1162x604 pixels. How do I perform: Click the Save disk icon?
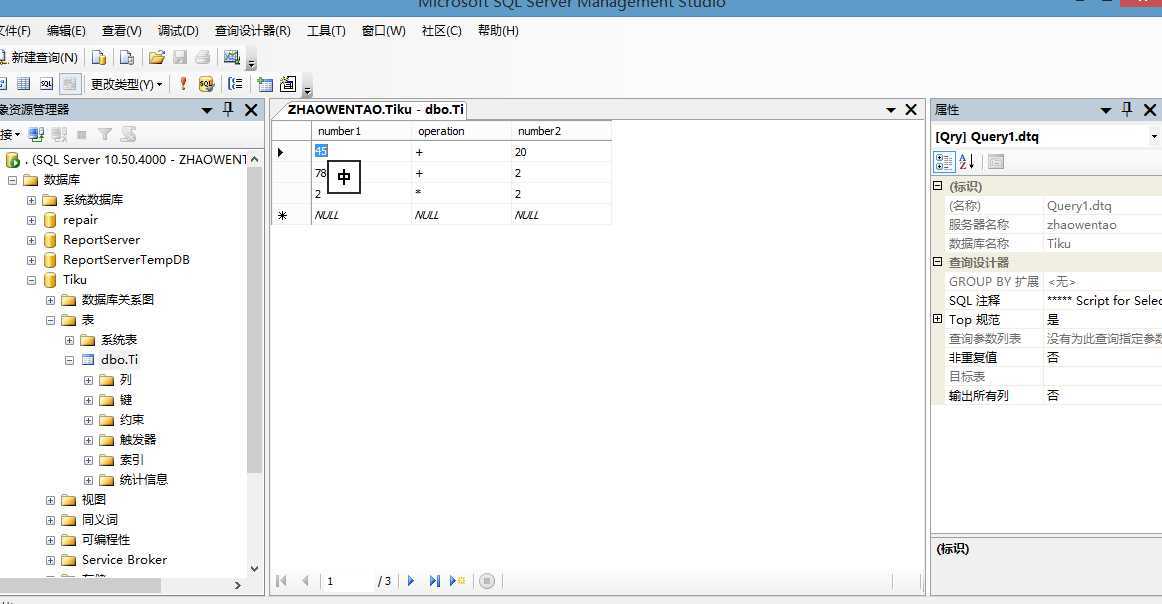(179, 58)
